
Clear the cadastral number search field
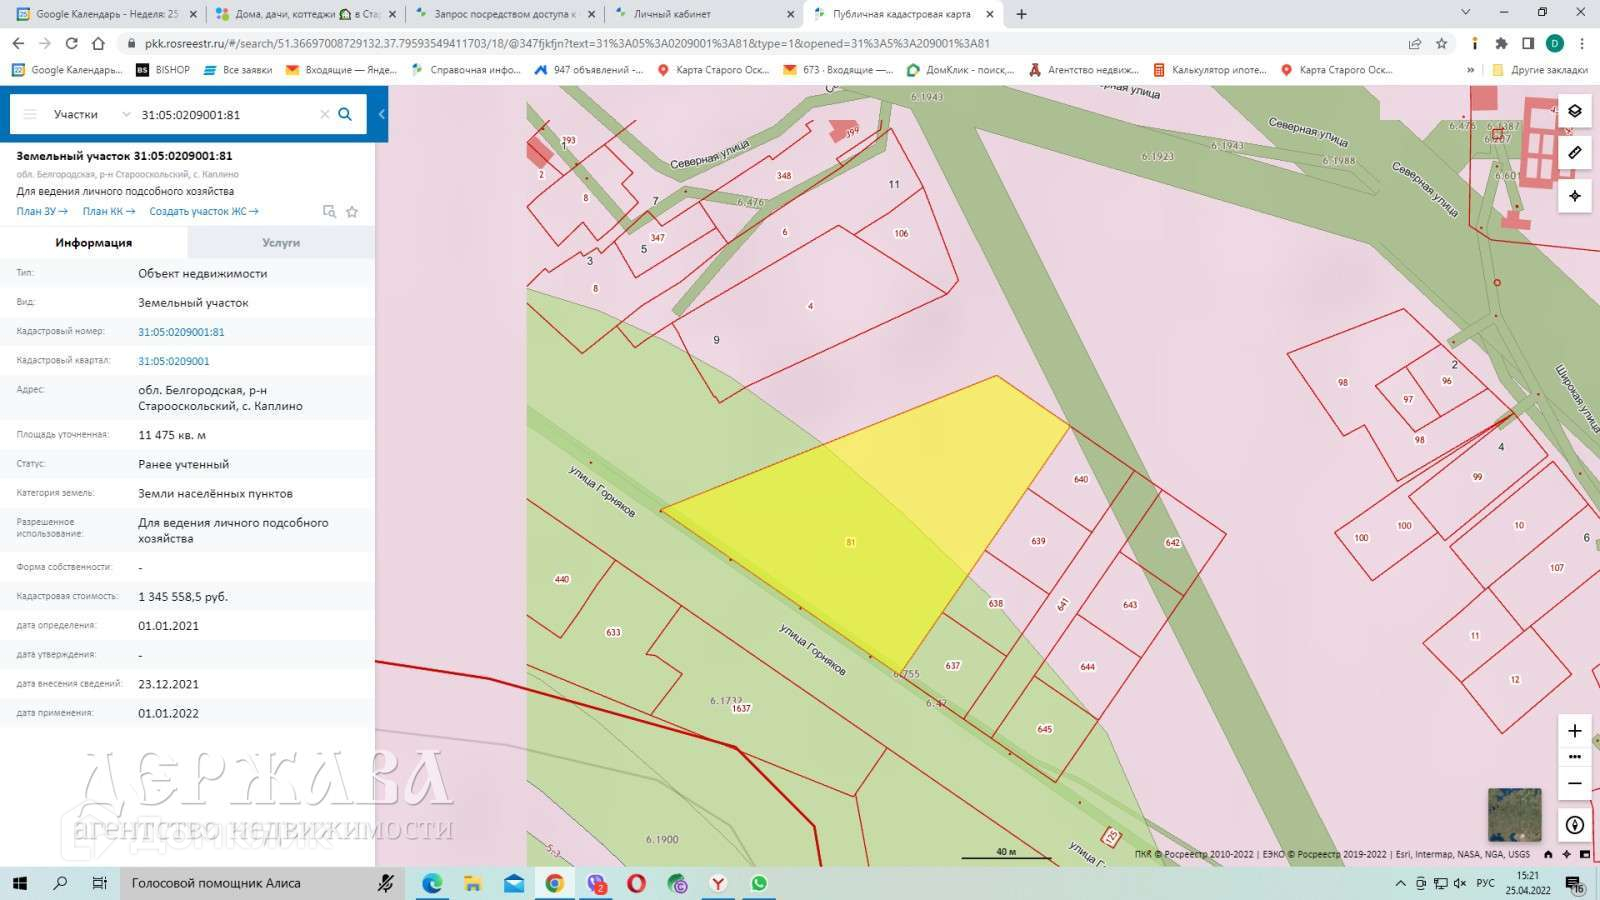click(x=324, y=114)
